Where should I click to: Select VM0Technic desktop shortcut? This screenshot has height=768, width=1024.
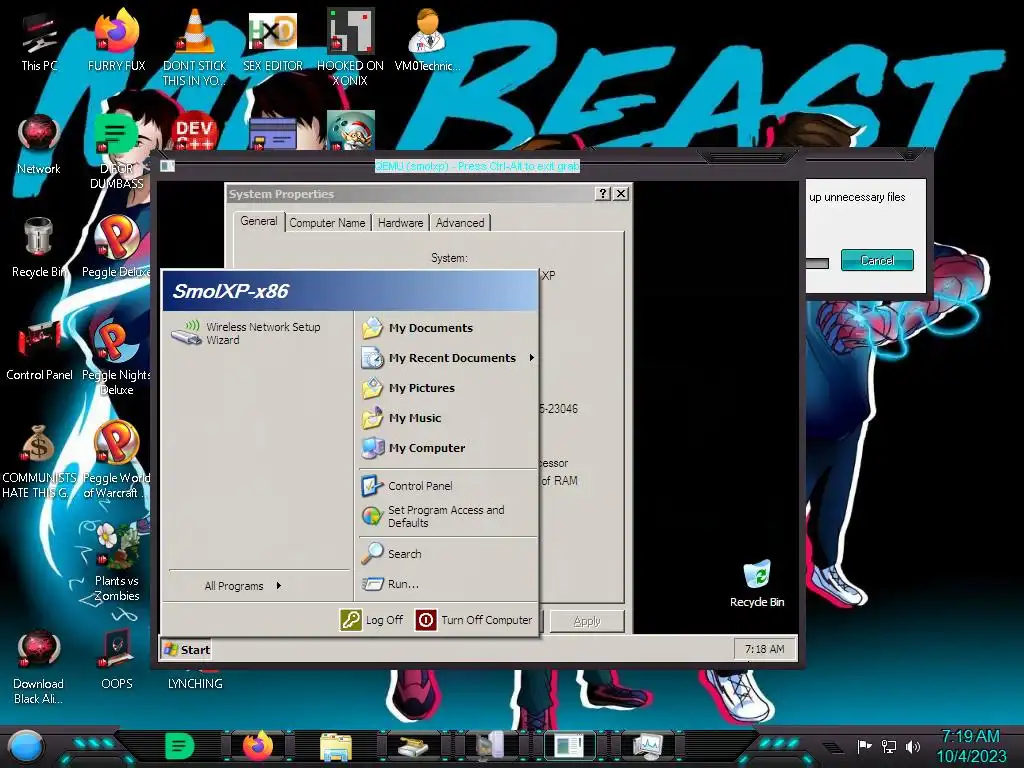click(x=427, y=41)
